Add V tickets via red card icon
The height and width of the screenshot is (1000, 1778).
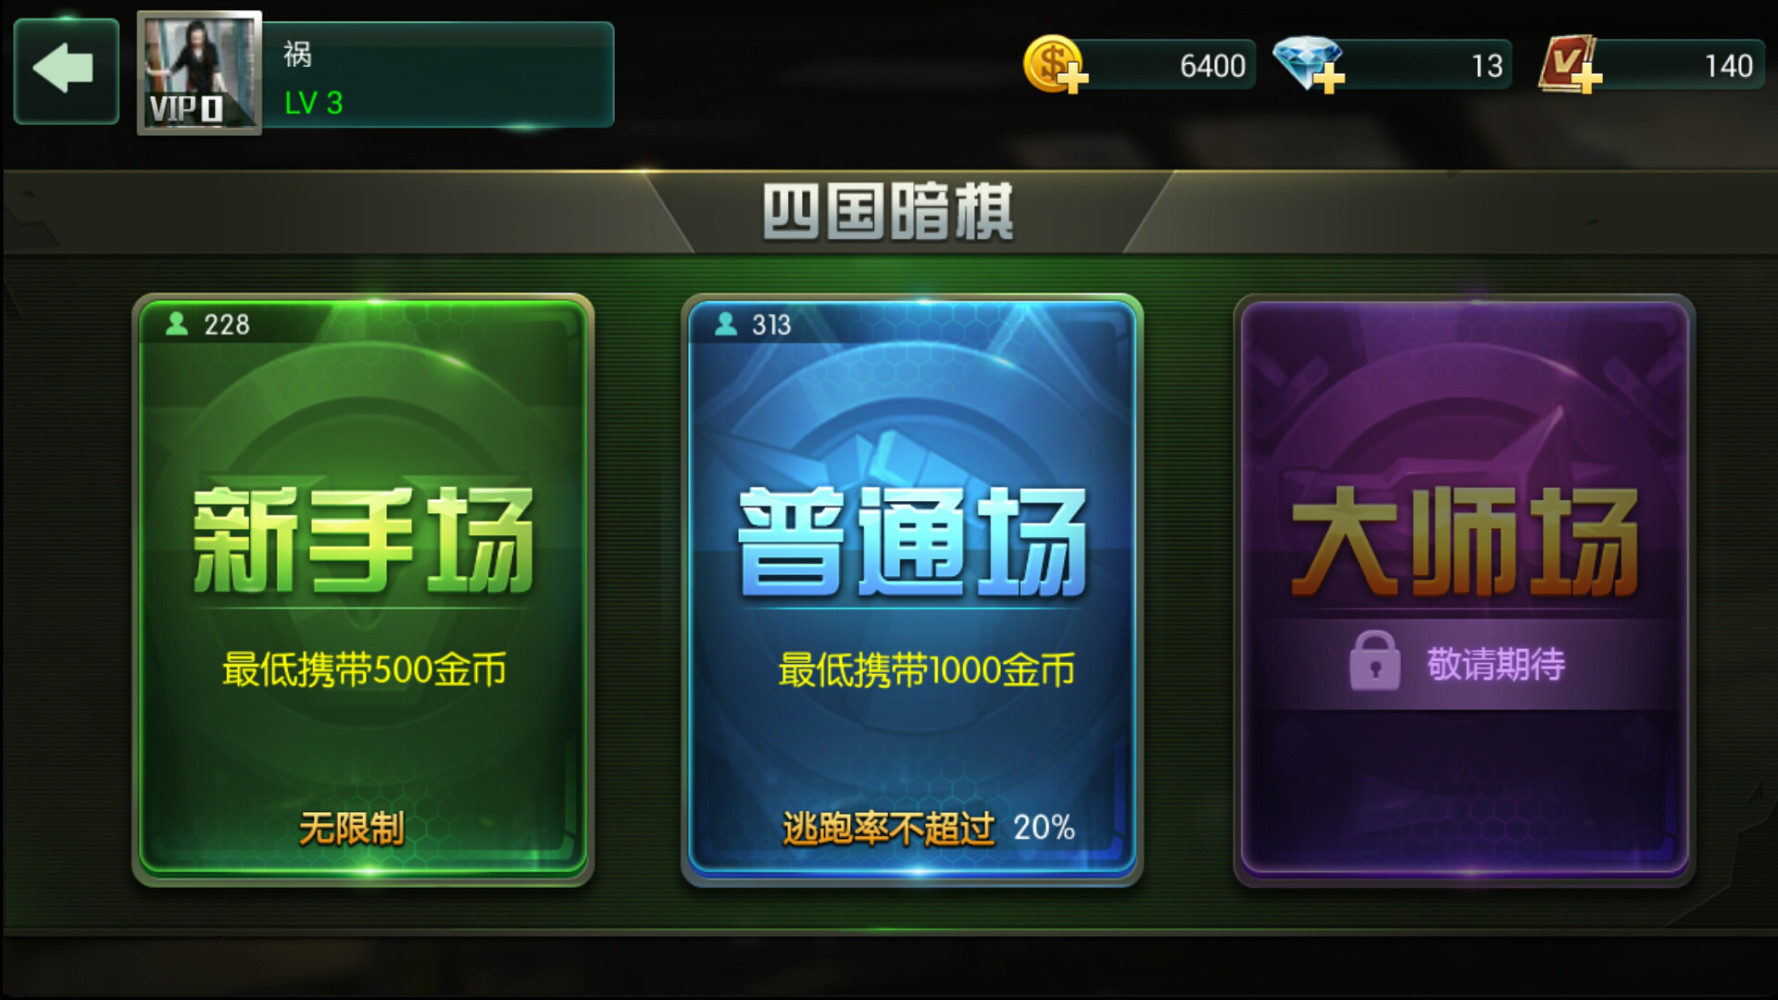tap(1570, 65)
